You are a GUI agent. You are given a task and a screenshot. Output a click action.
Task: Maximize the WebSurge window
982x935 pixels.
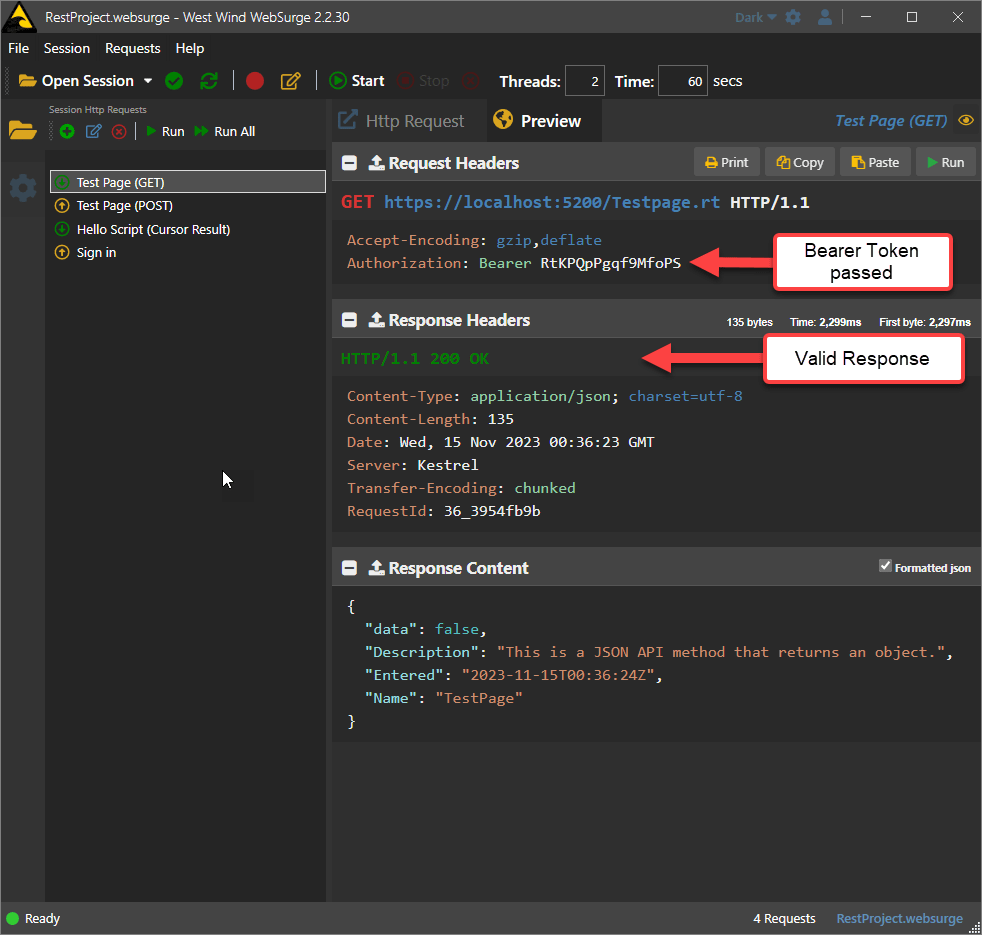tap(912, 17)
